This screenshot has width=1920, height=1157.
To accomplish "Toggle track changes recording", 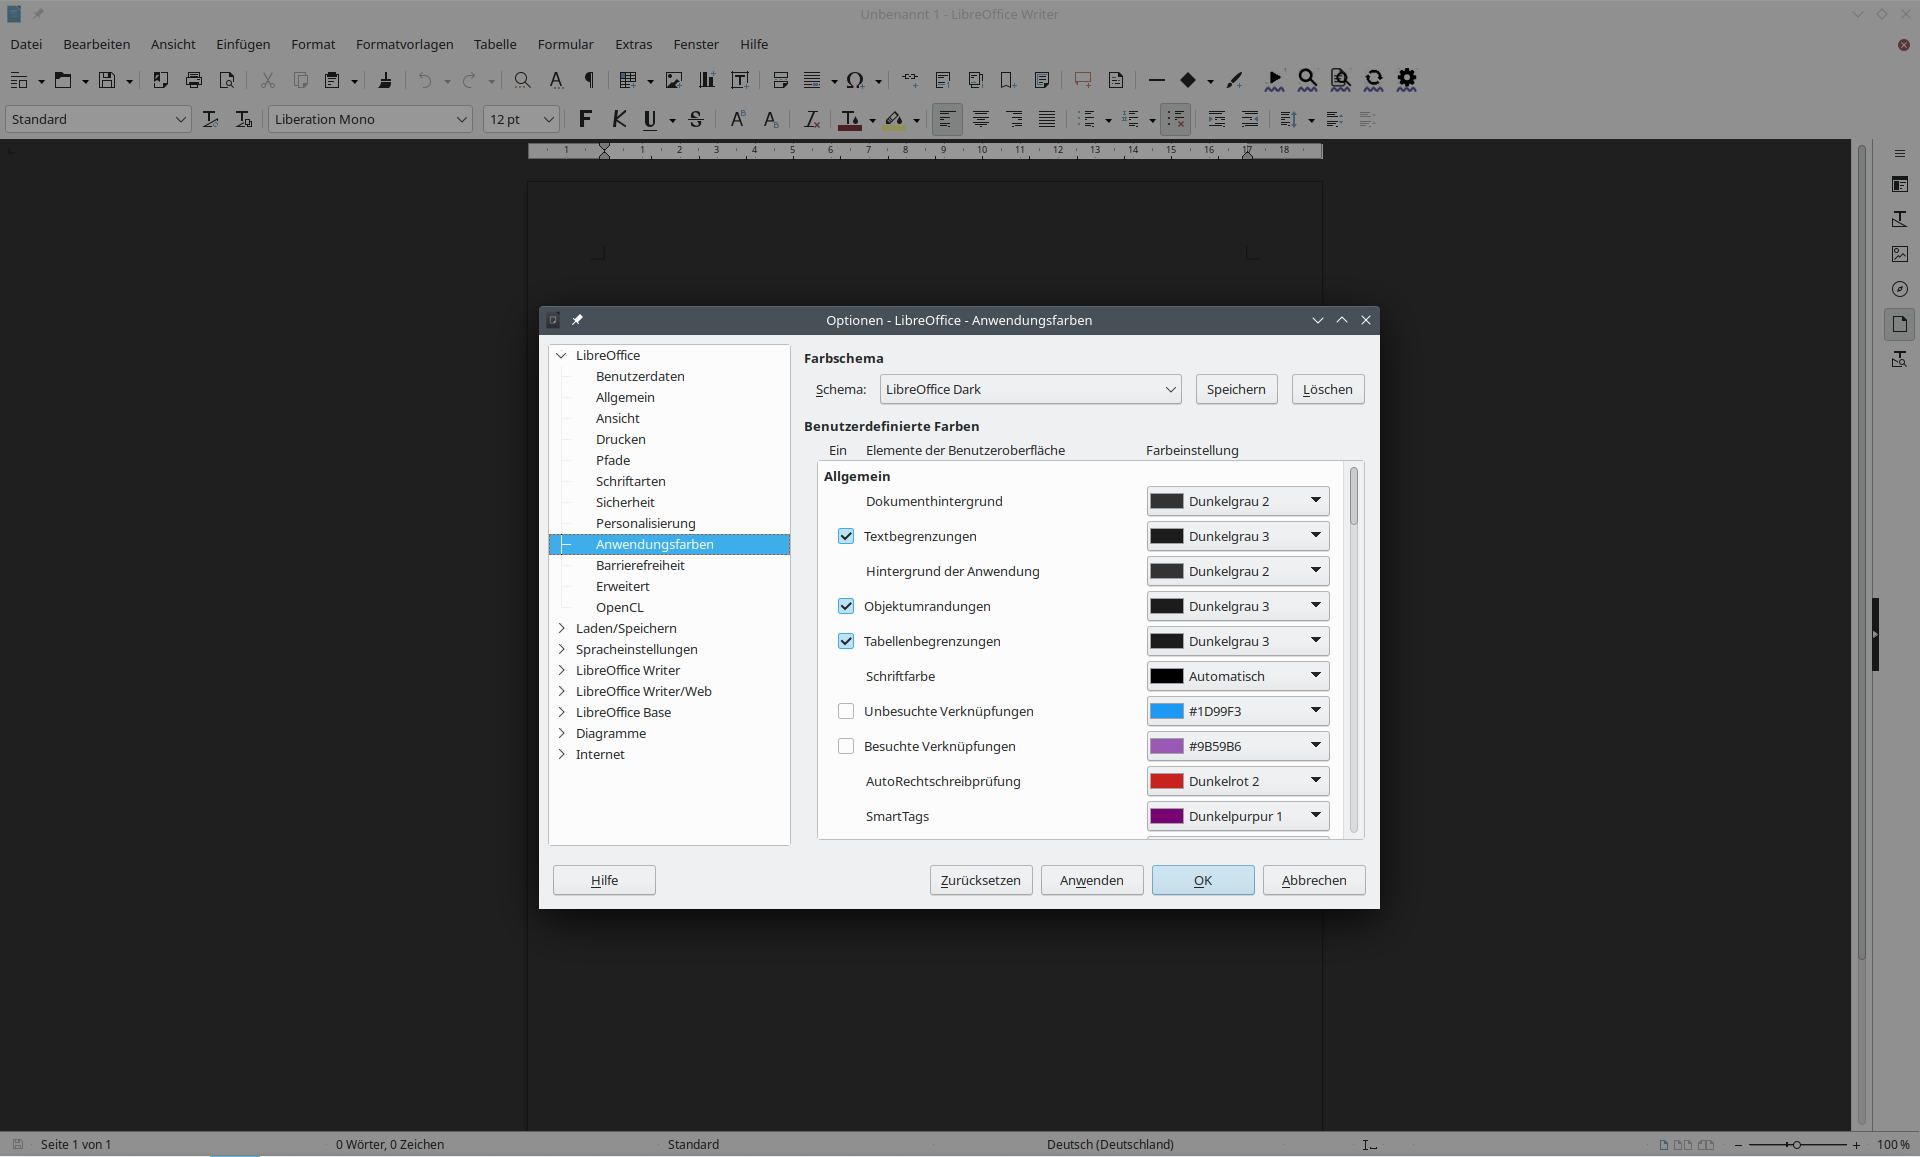I will tap(1274, 80).
